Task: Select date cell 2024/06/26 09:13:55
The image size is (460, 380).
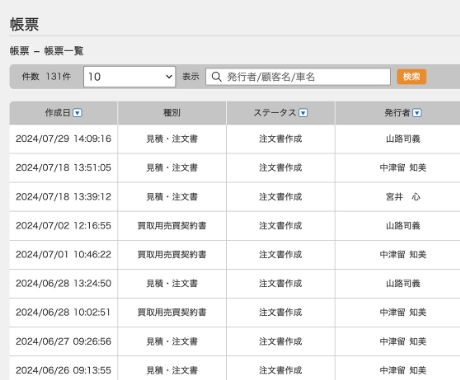Action: point(63,370)
